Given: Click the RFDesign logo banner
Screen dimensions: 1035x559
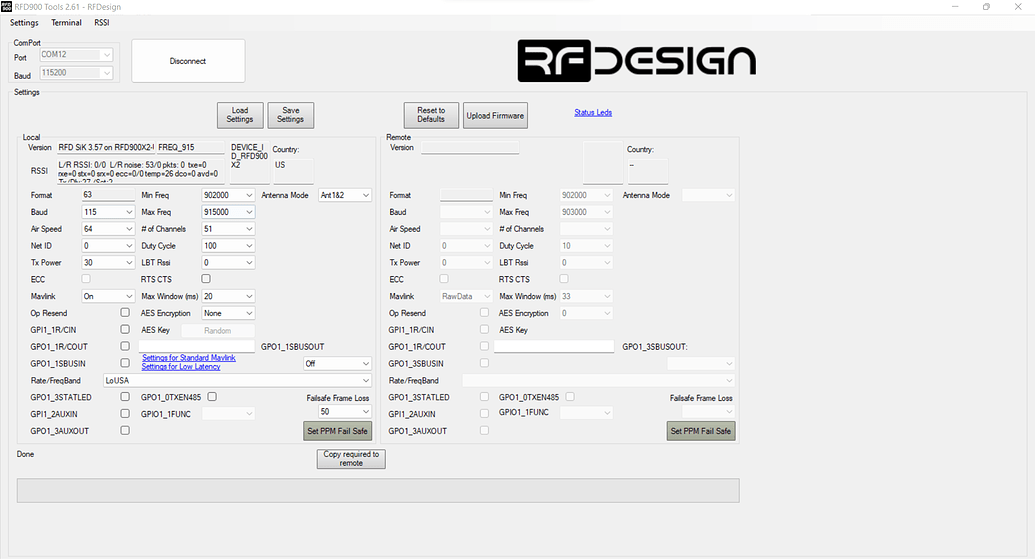Looking at the screenshot, I should click(636, 61).
